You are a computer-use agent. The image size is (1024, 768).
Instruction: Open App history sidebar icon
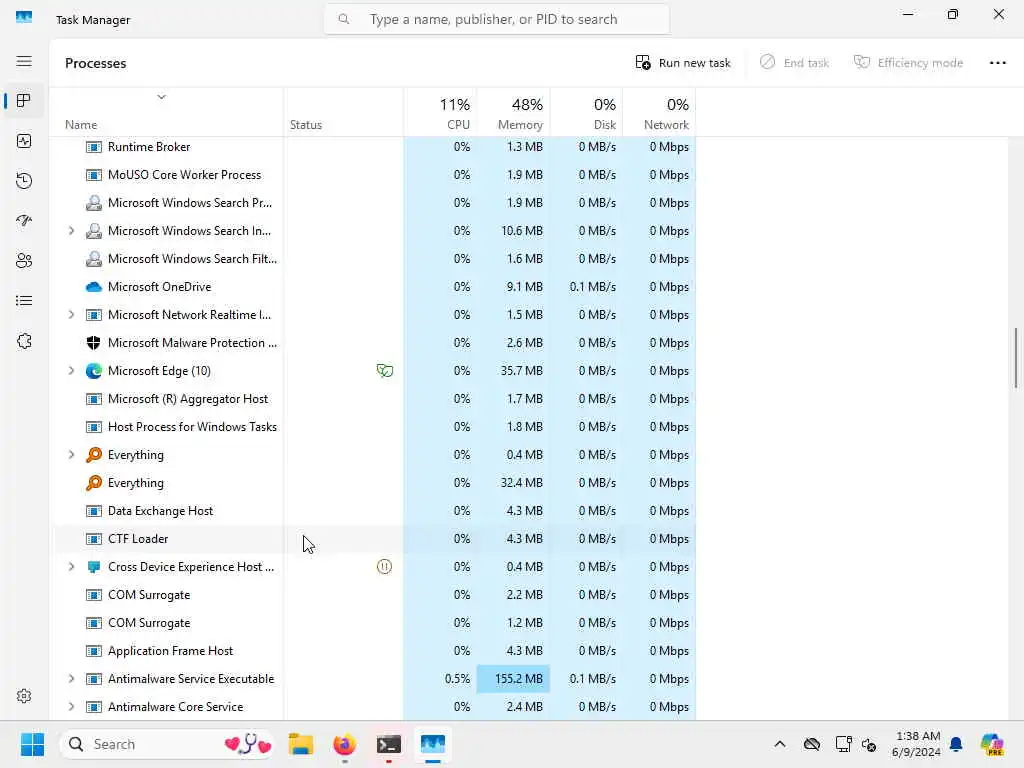(x=24, y=181)
